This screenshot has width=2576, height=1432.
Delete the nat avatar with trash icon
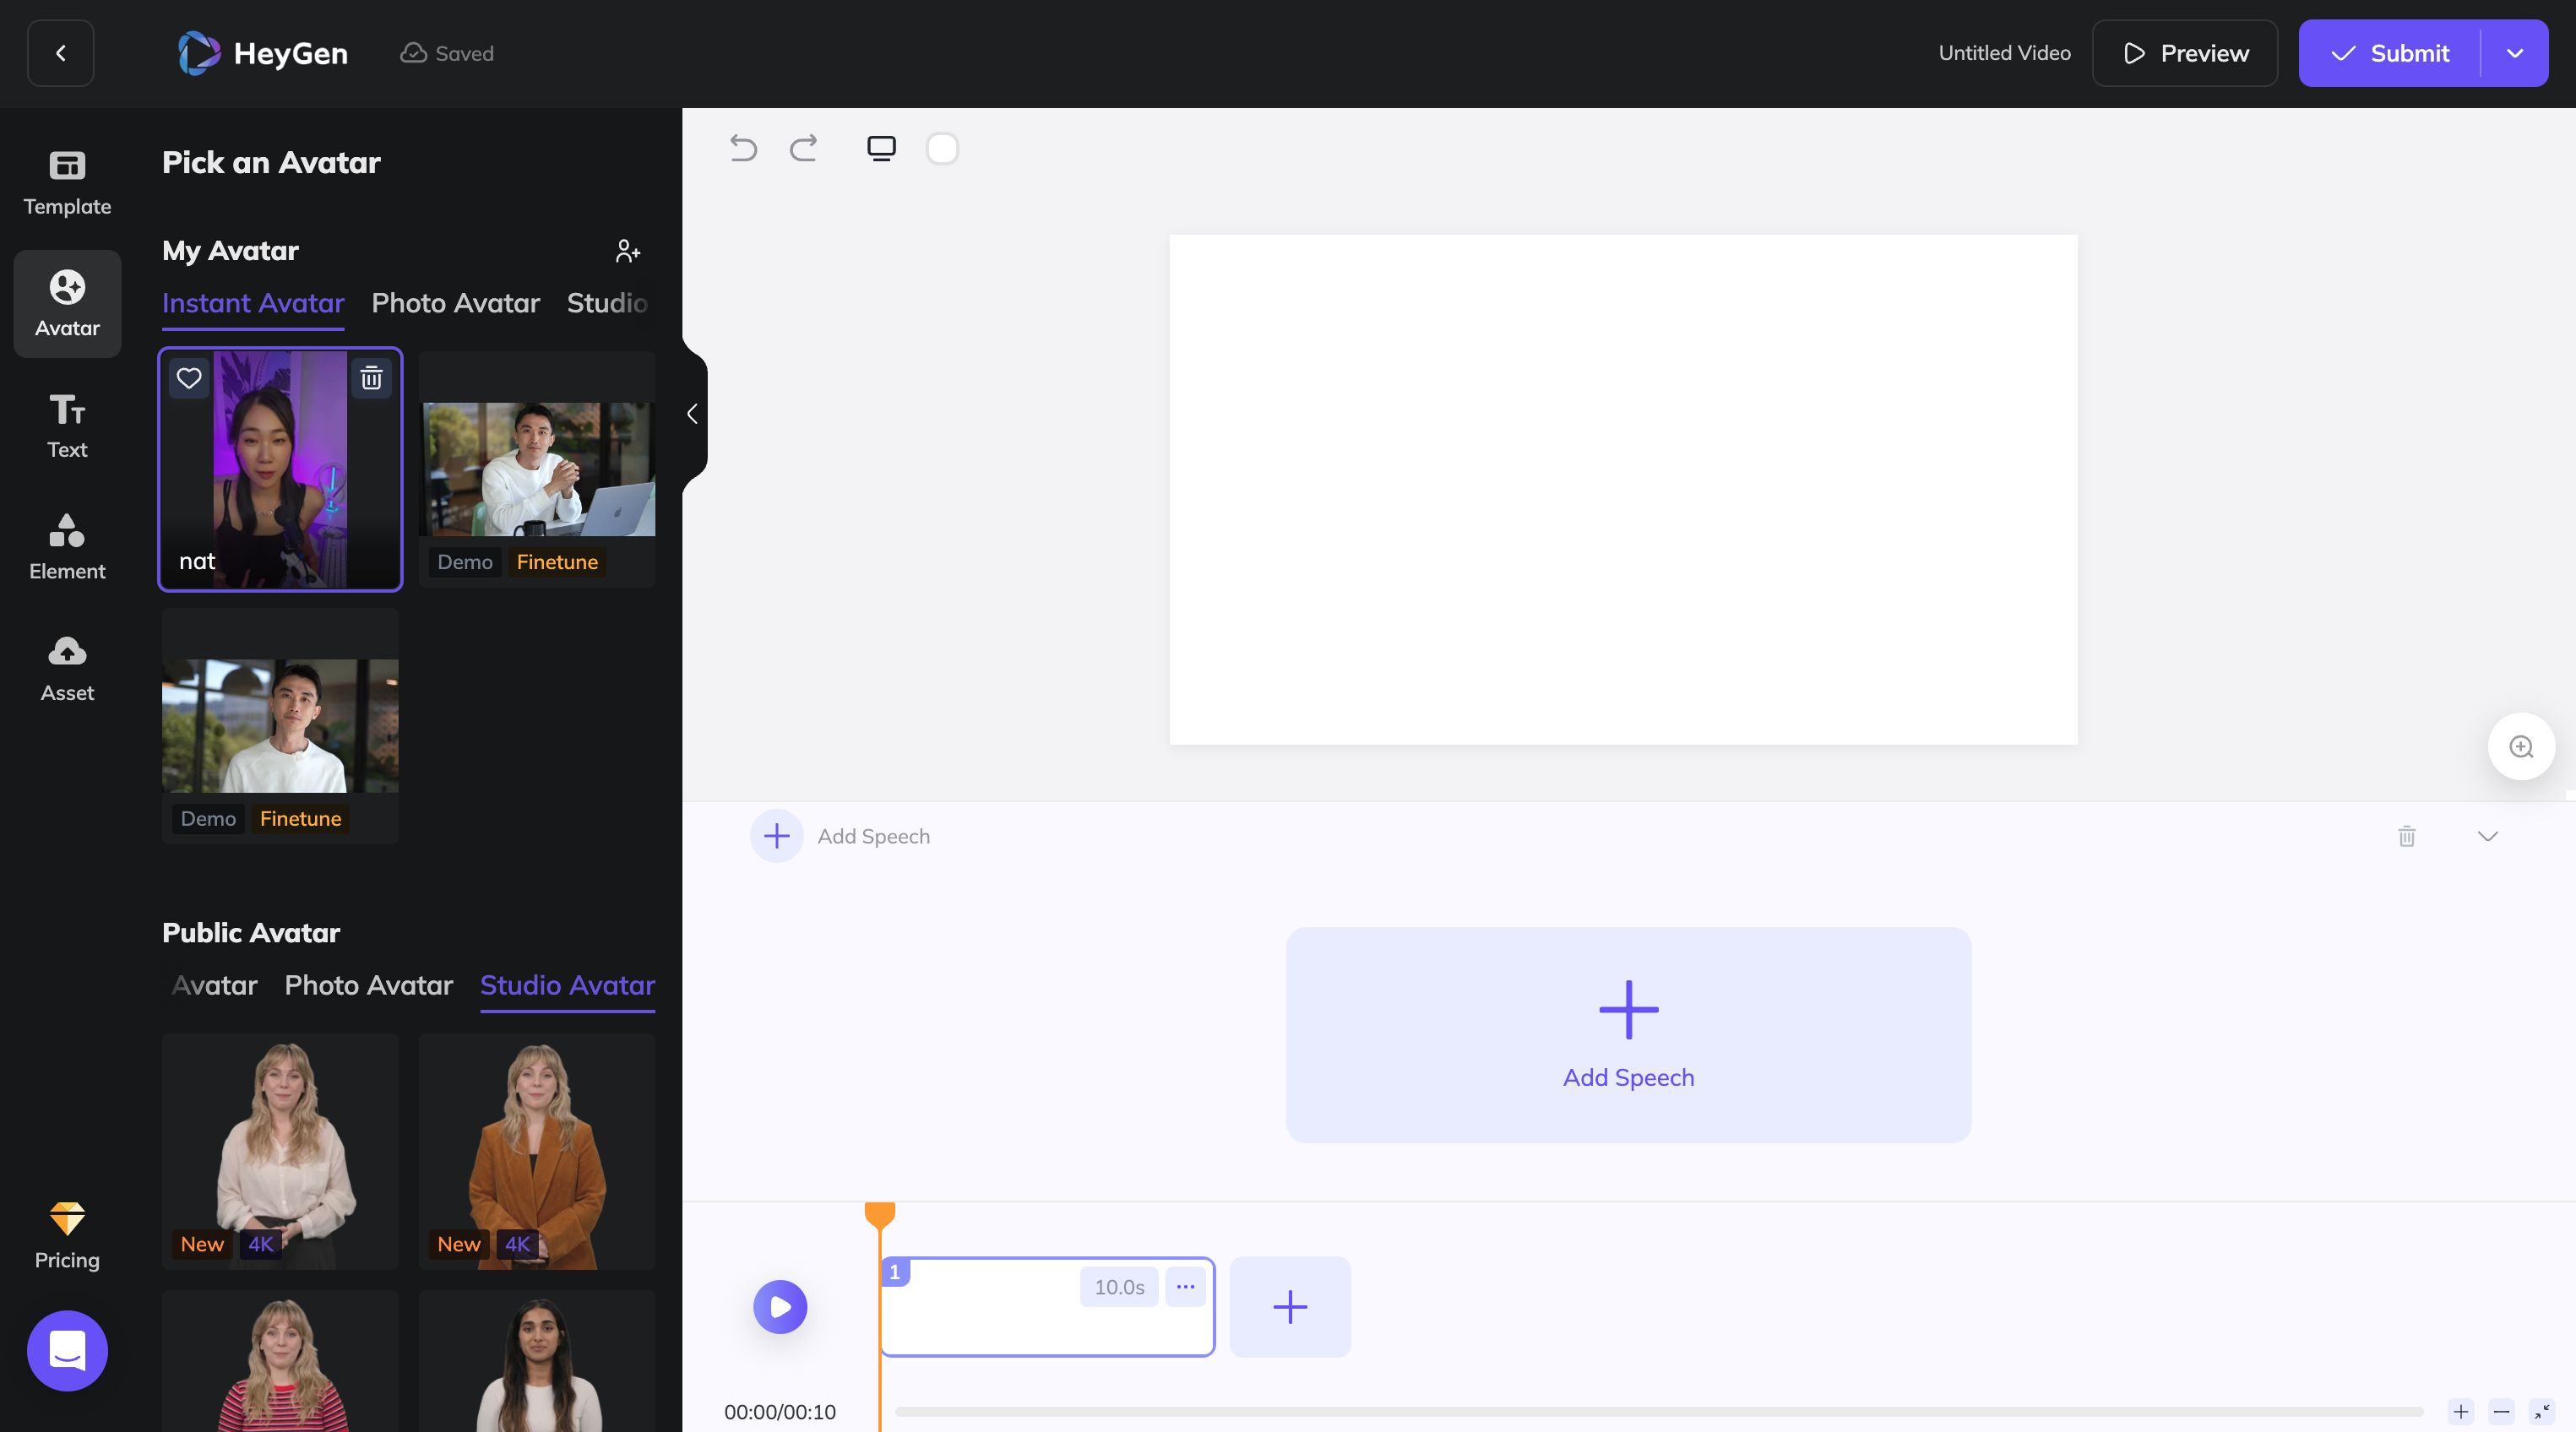371,378
